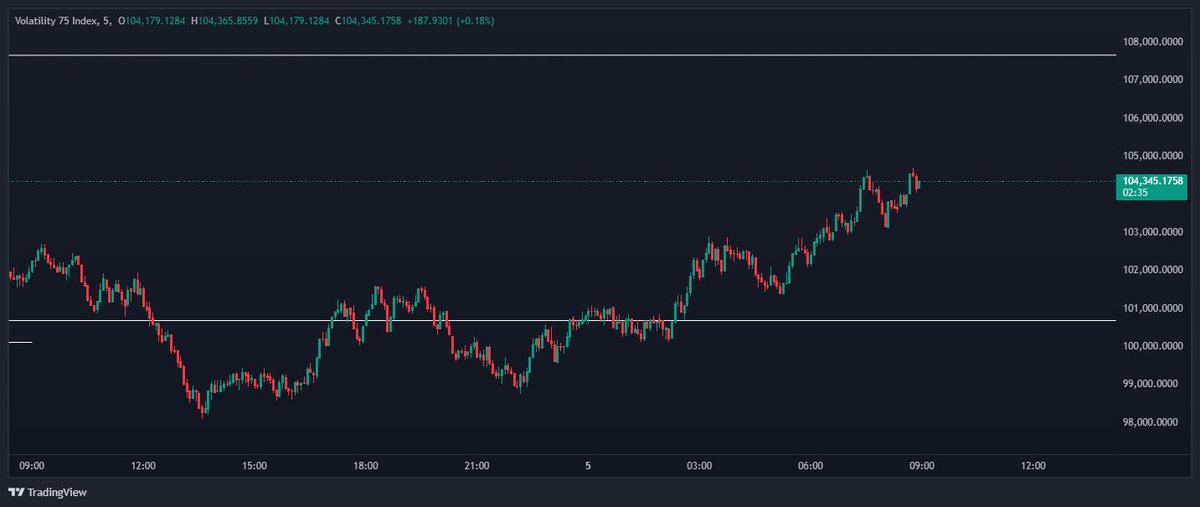Click the high value H104,365.8559

coord(225,20)
